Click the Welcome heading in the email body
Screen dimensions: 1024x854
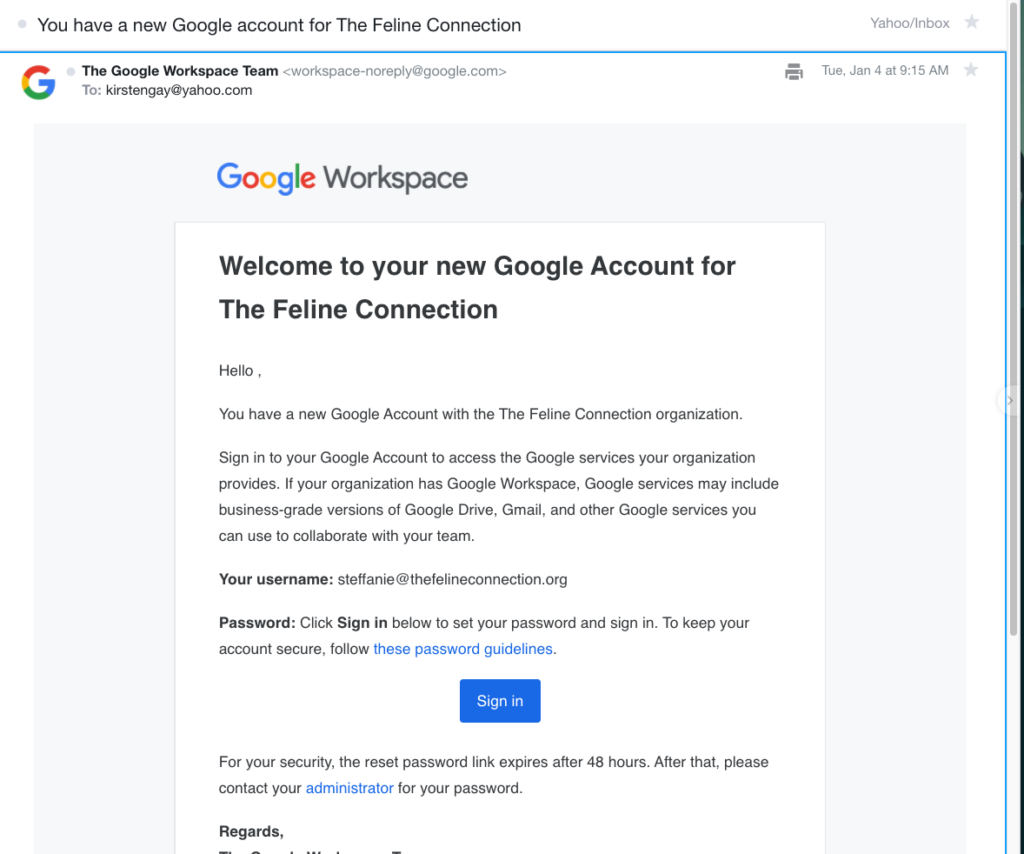[x=477, y=287]
